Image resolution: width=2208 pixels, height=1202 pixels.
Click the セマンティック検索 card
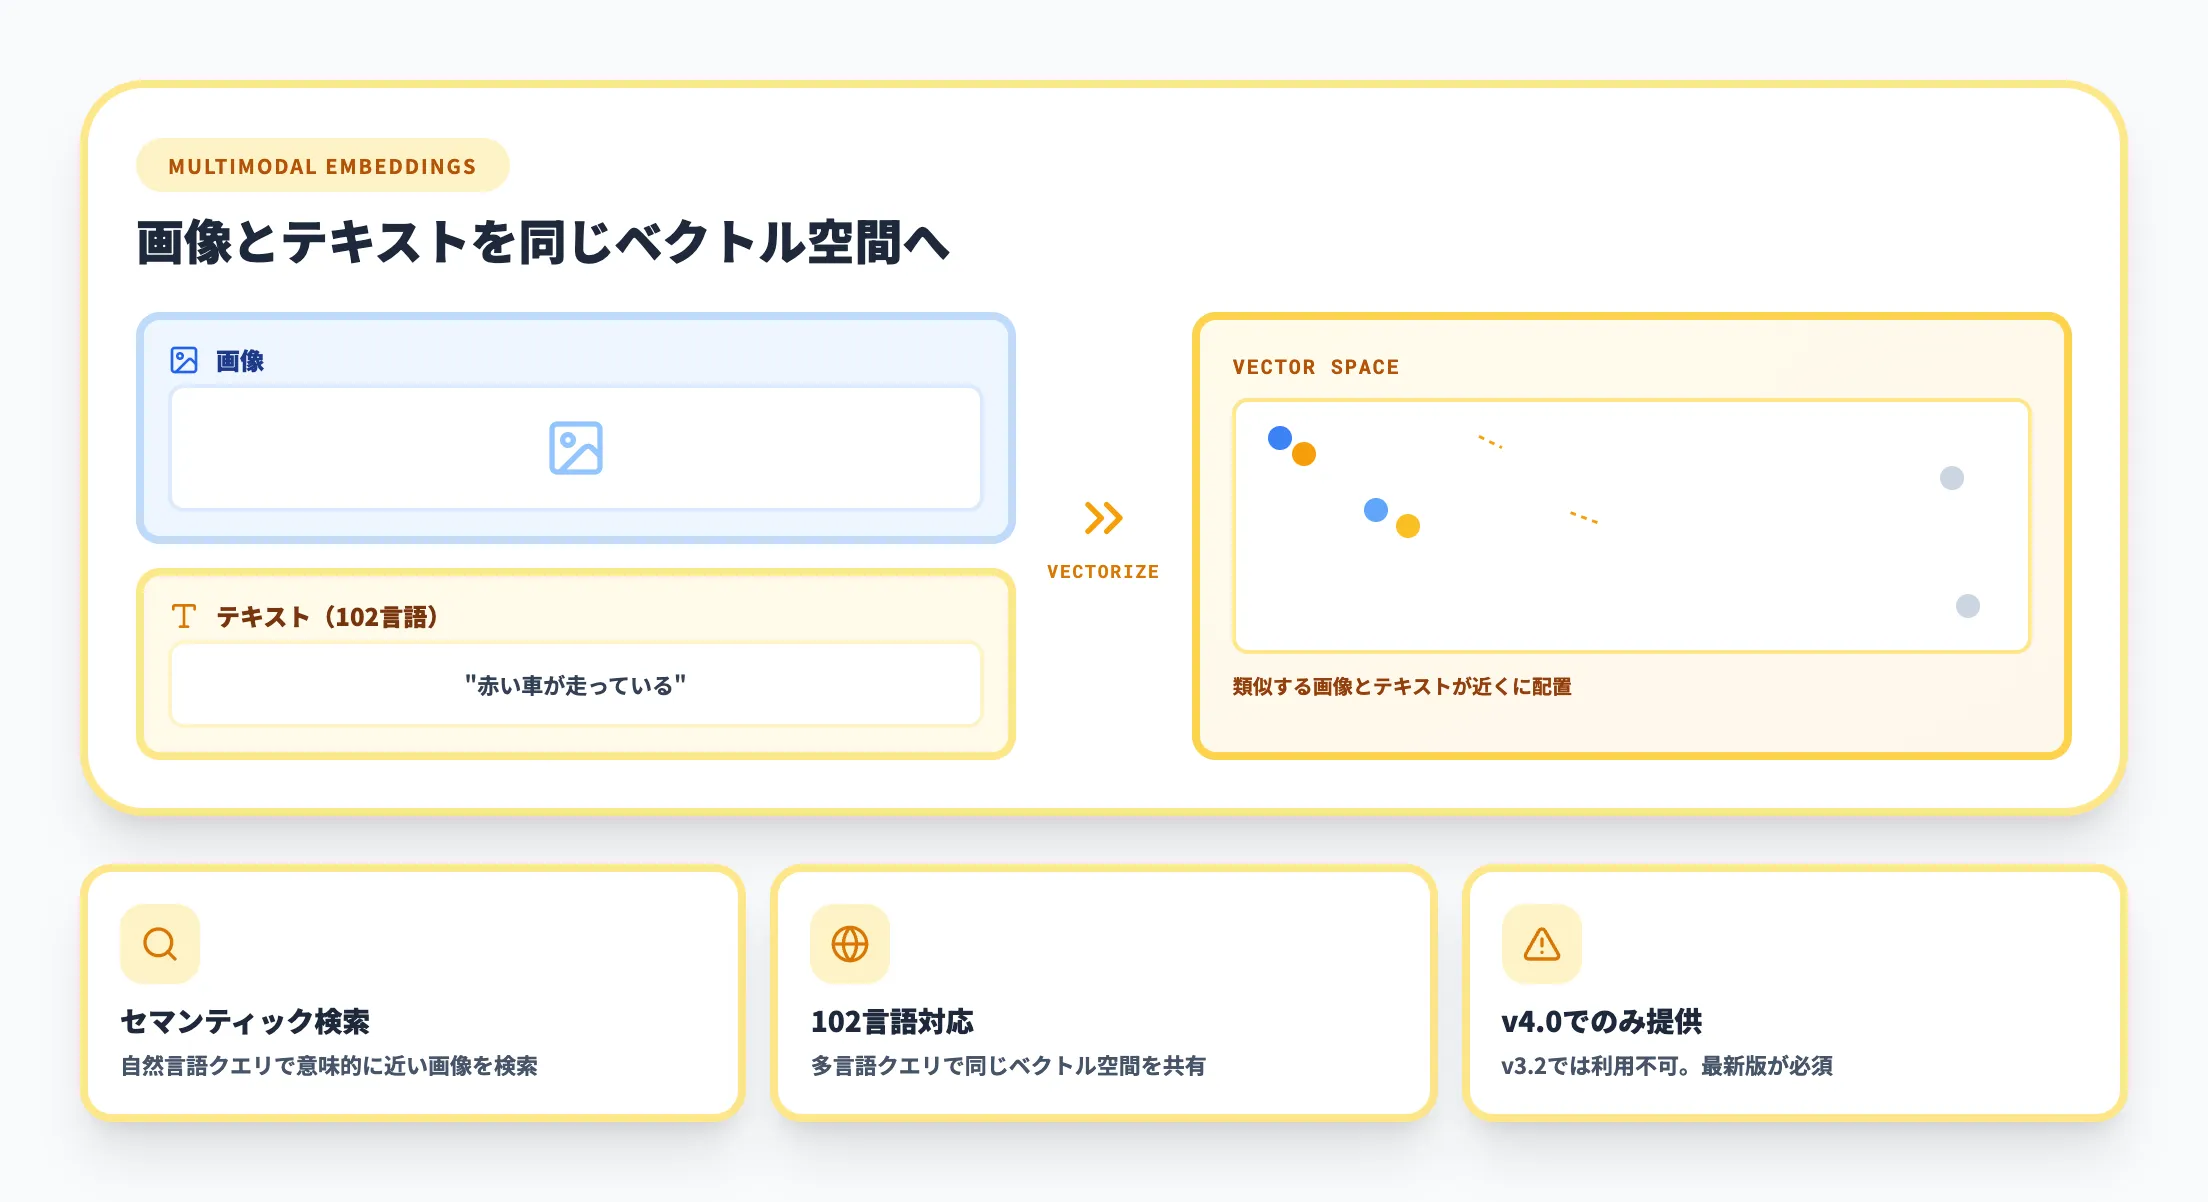[413, 995]
